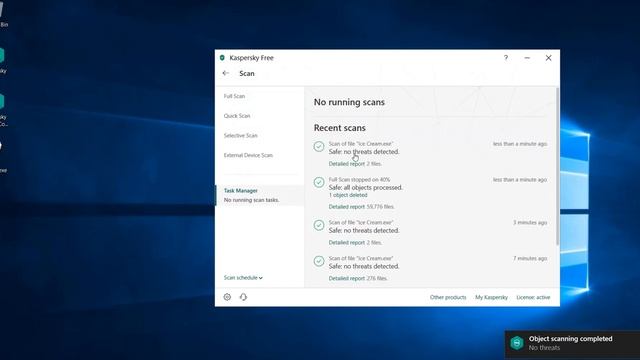Select Full Scan in the sidebar

point(234,96)
